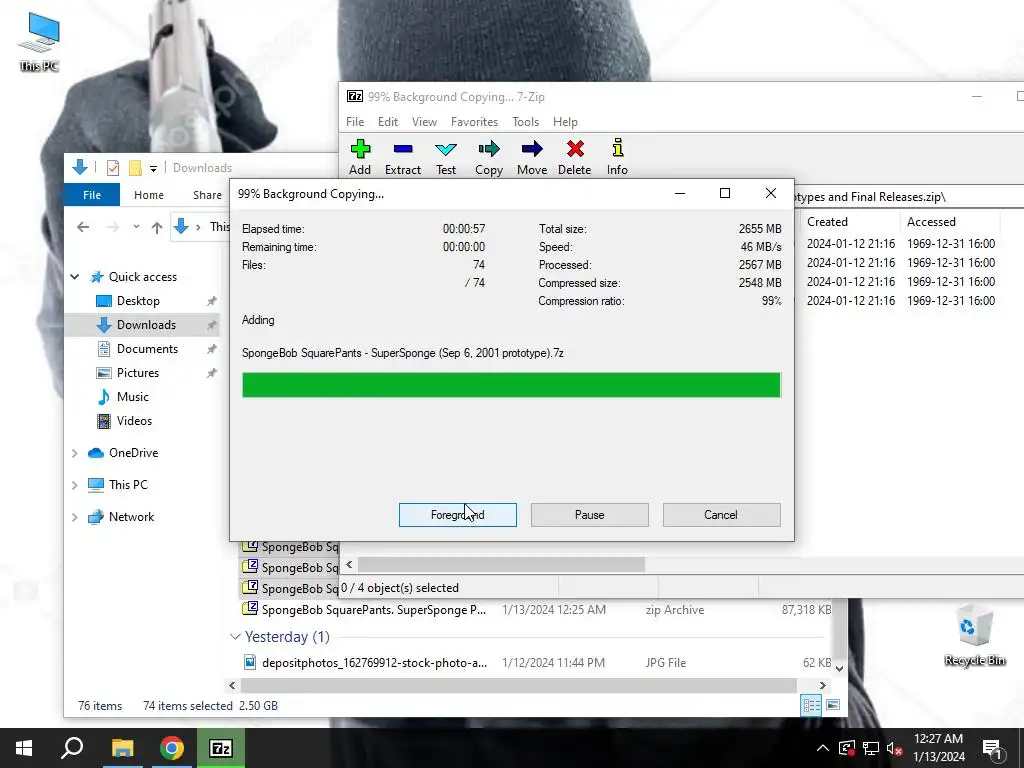Open taskbar Search
Image resolution: width=1024 pixels, height=768 pixels.
point(72,748)
